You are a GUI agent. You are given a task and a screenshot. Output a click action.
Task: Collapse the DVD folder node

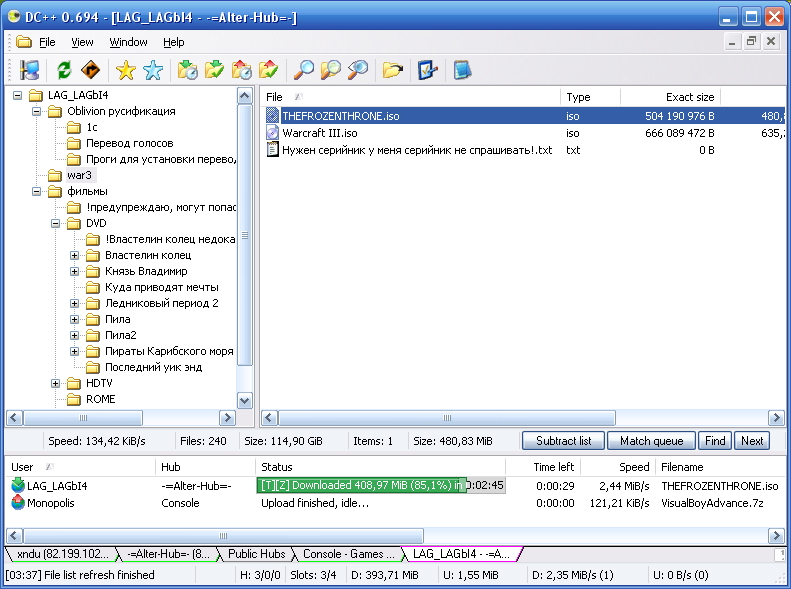56,223
